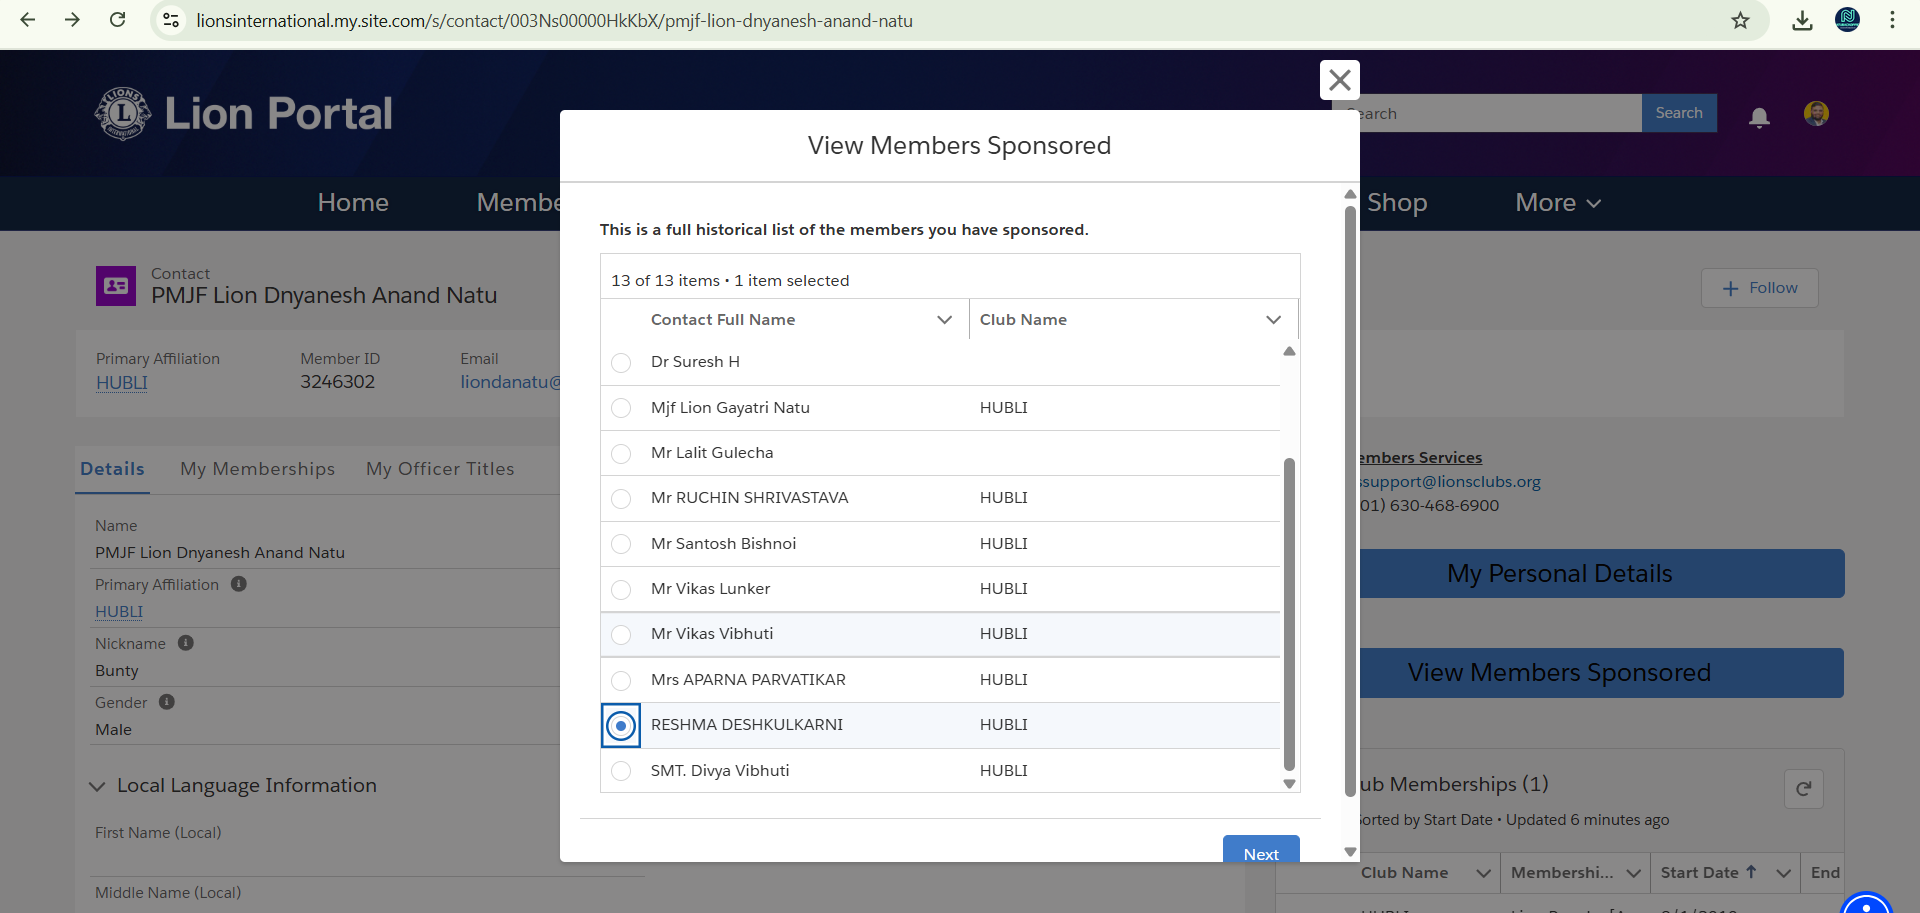
Task: Open the Home navigation menu item
Action: [353, 203]
